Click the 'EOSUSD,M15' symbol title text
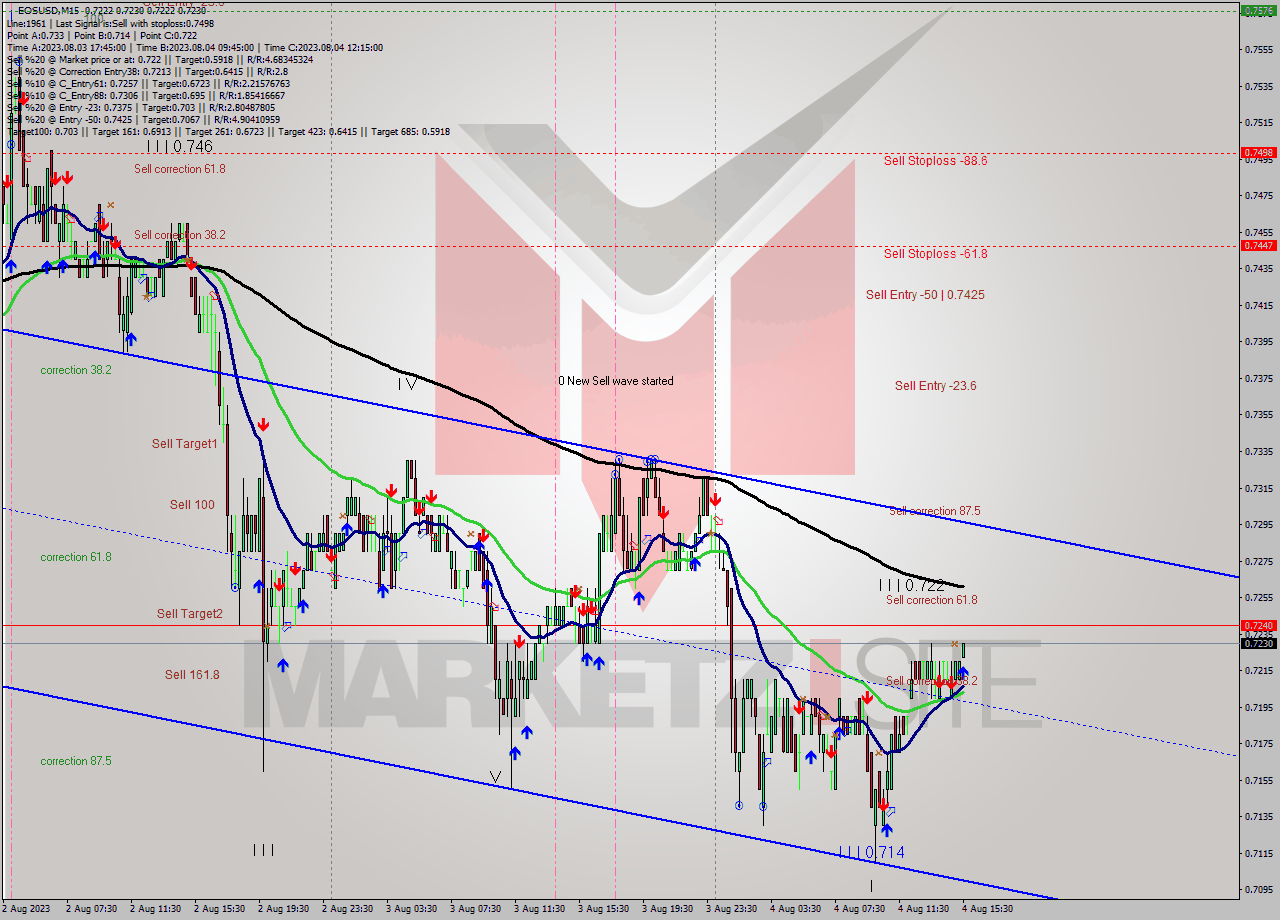The height and width of the screenshot is (920, 1280). tap(49, 10)
